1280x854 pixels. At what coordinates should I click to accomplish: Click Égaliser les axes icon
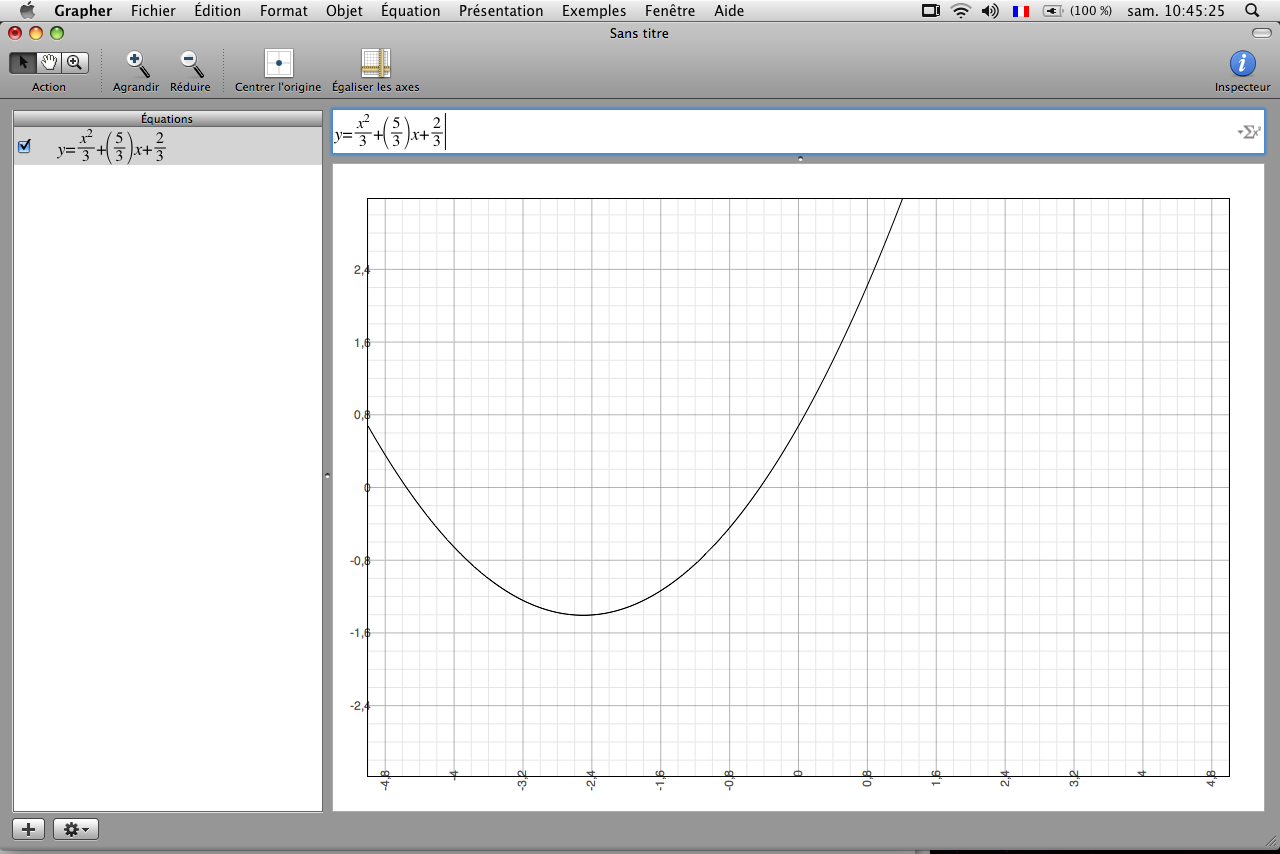pyautogui.click(x=376, y=64)
